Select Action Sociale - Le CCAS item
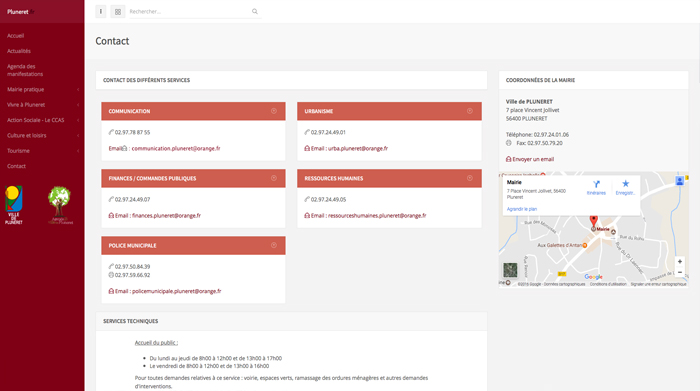Screen dimensions: 700x391 36,120
